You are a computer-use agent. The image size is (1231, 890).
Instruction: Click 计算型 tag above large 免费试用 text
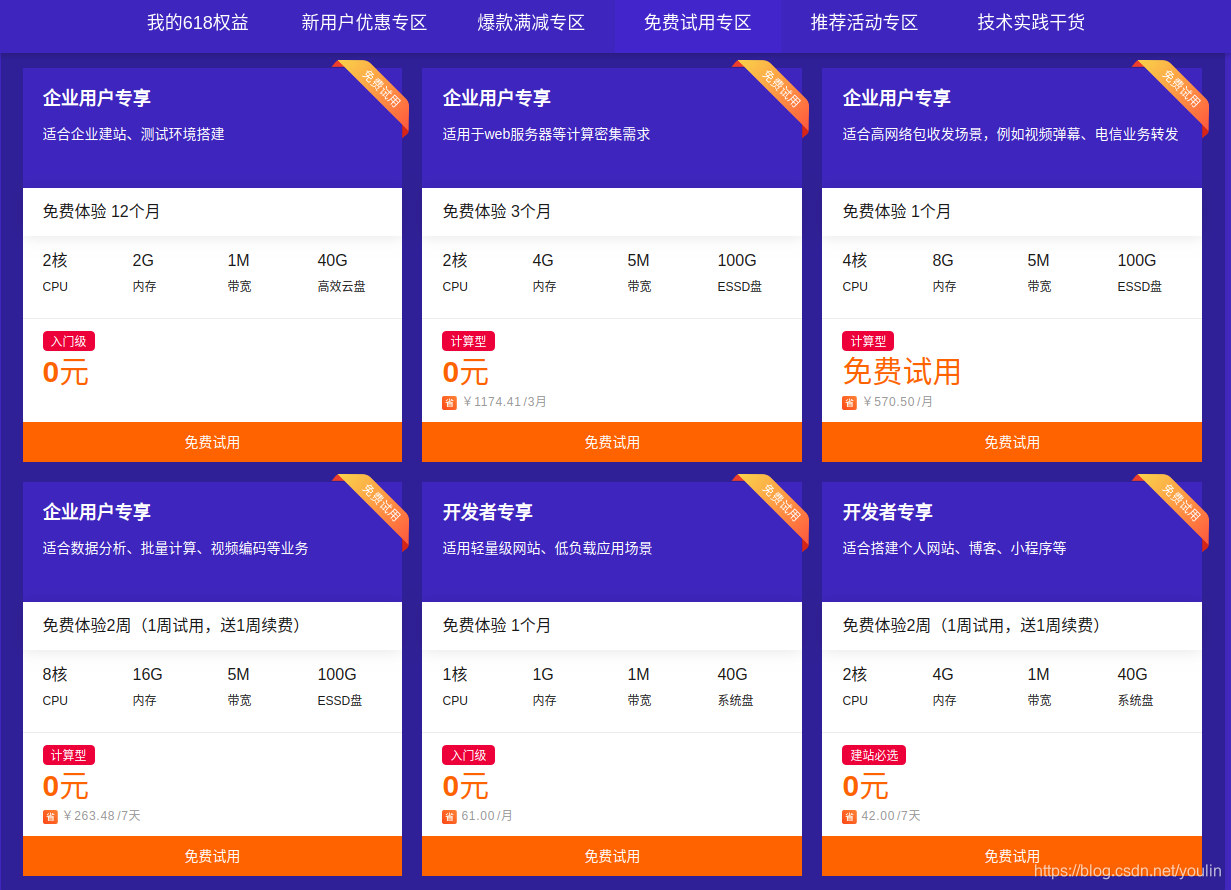tap(869, 341)
